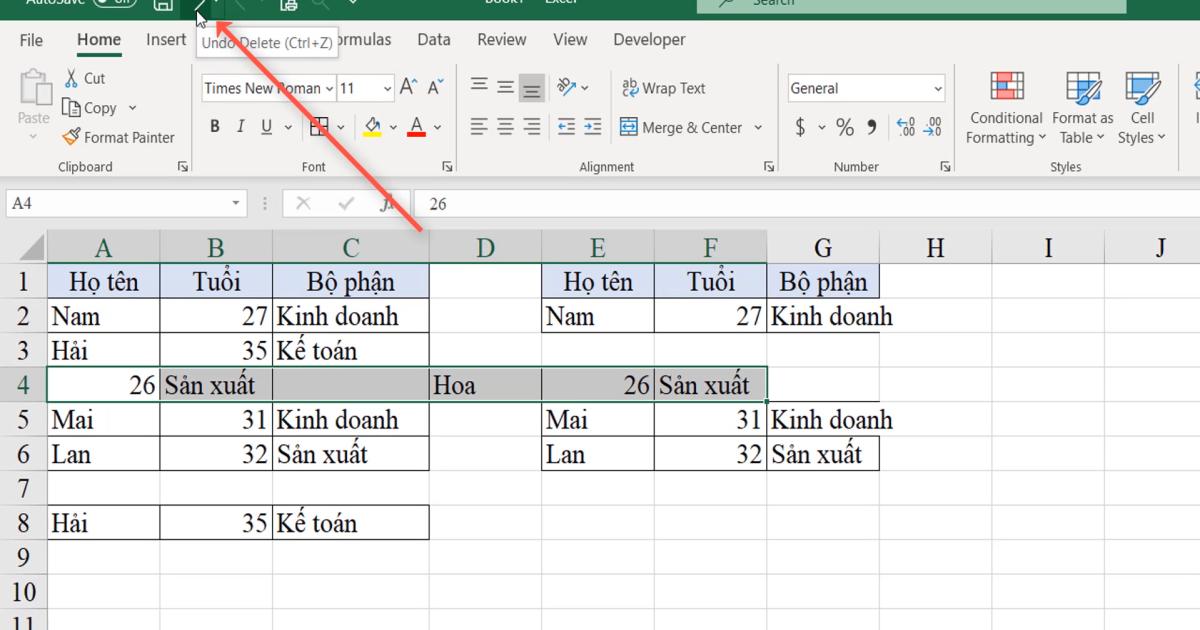The height and width of the screenshot is (630, 1200).
Task: Open the red Font Color swatch
Action: 416,126
